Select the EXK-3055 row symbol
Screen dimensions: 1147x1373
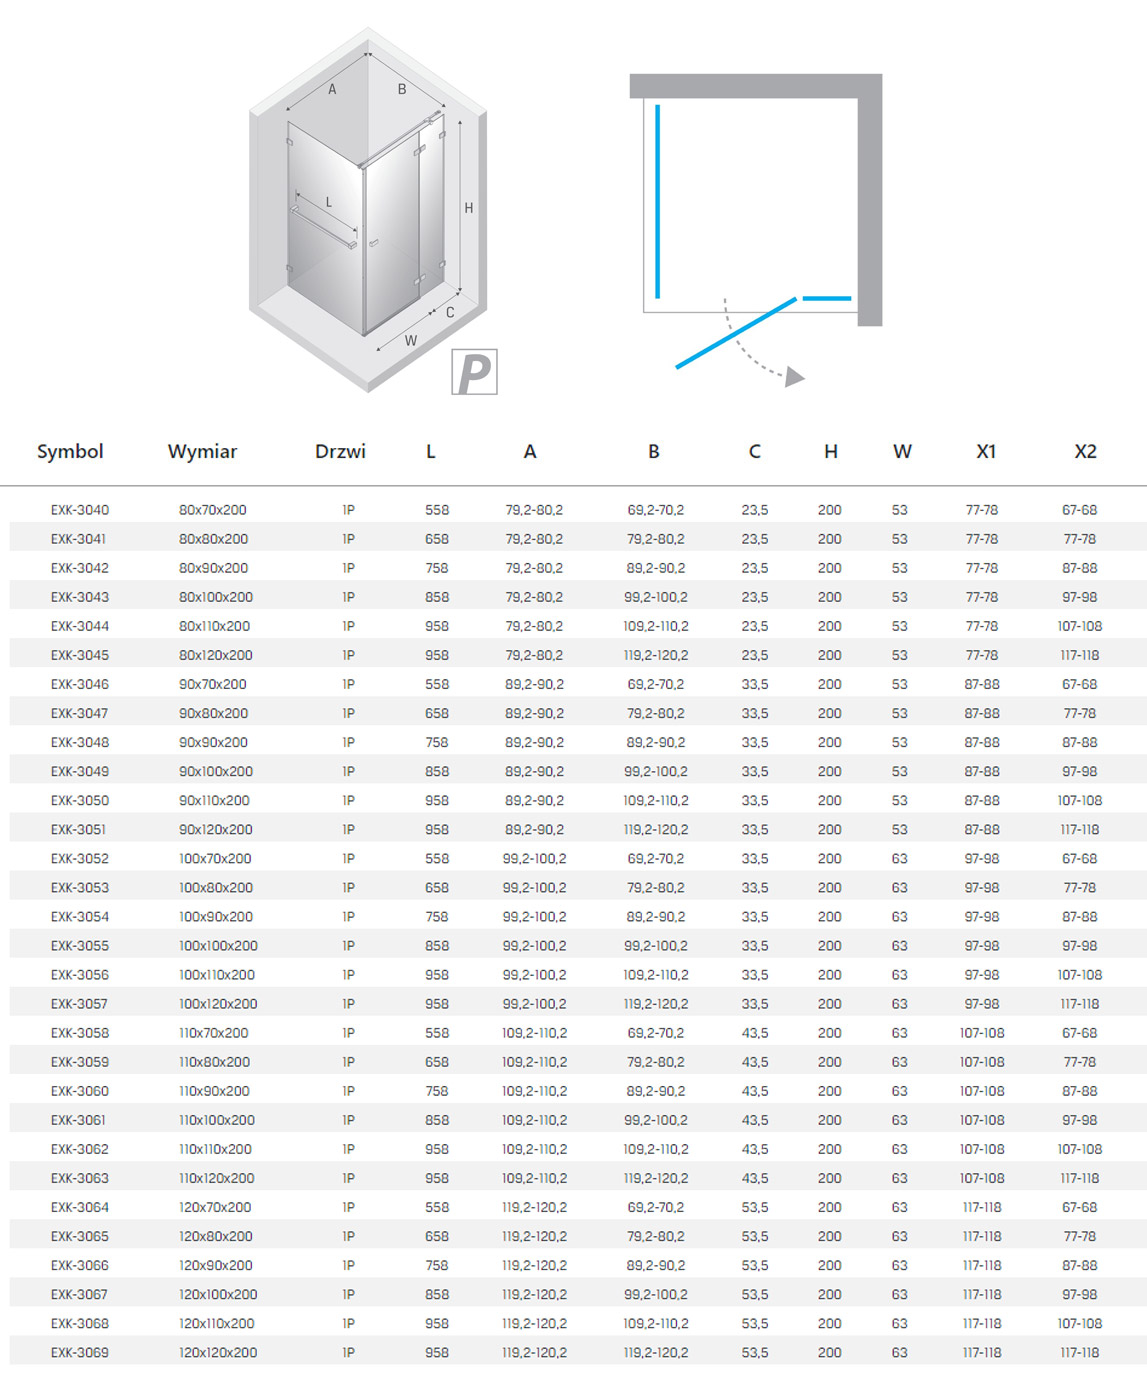tap(80, 946)
